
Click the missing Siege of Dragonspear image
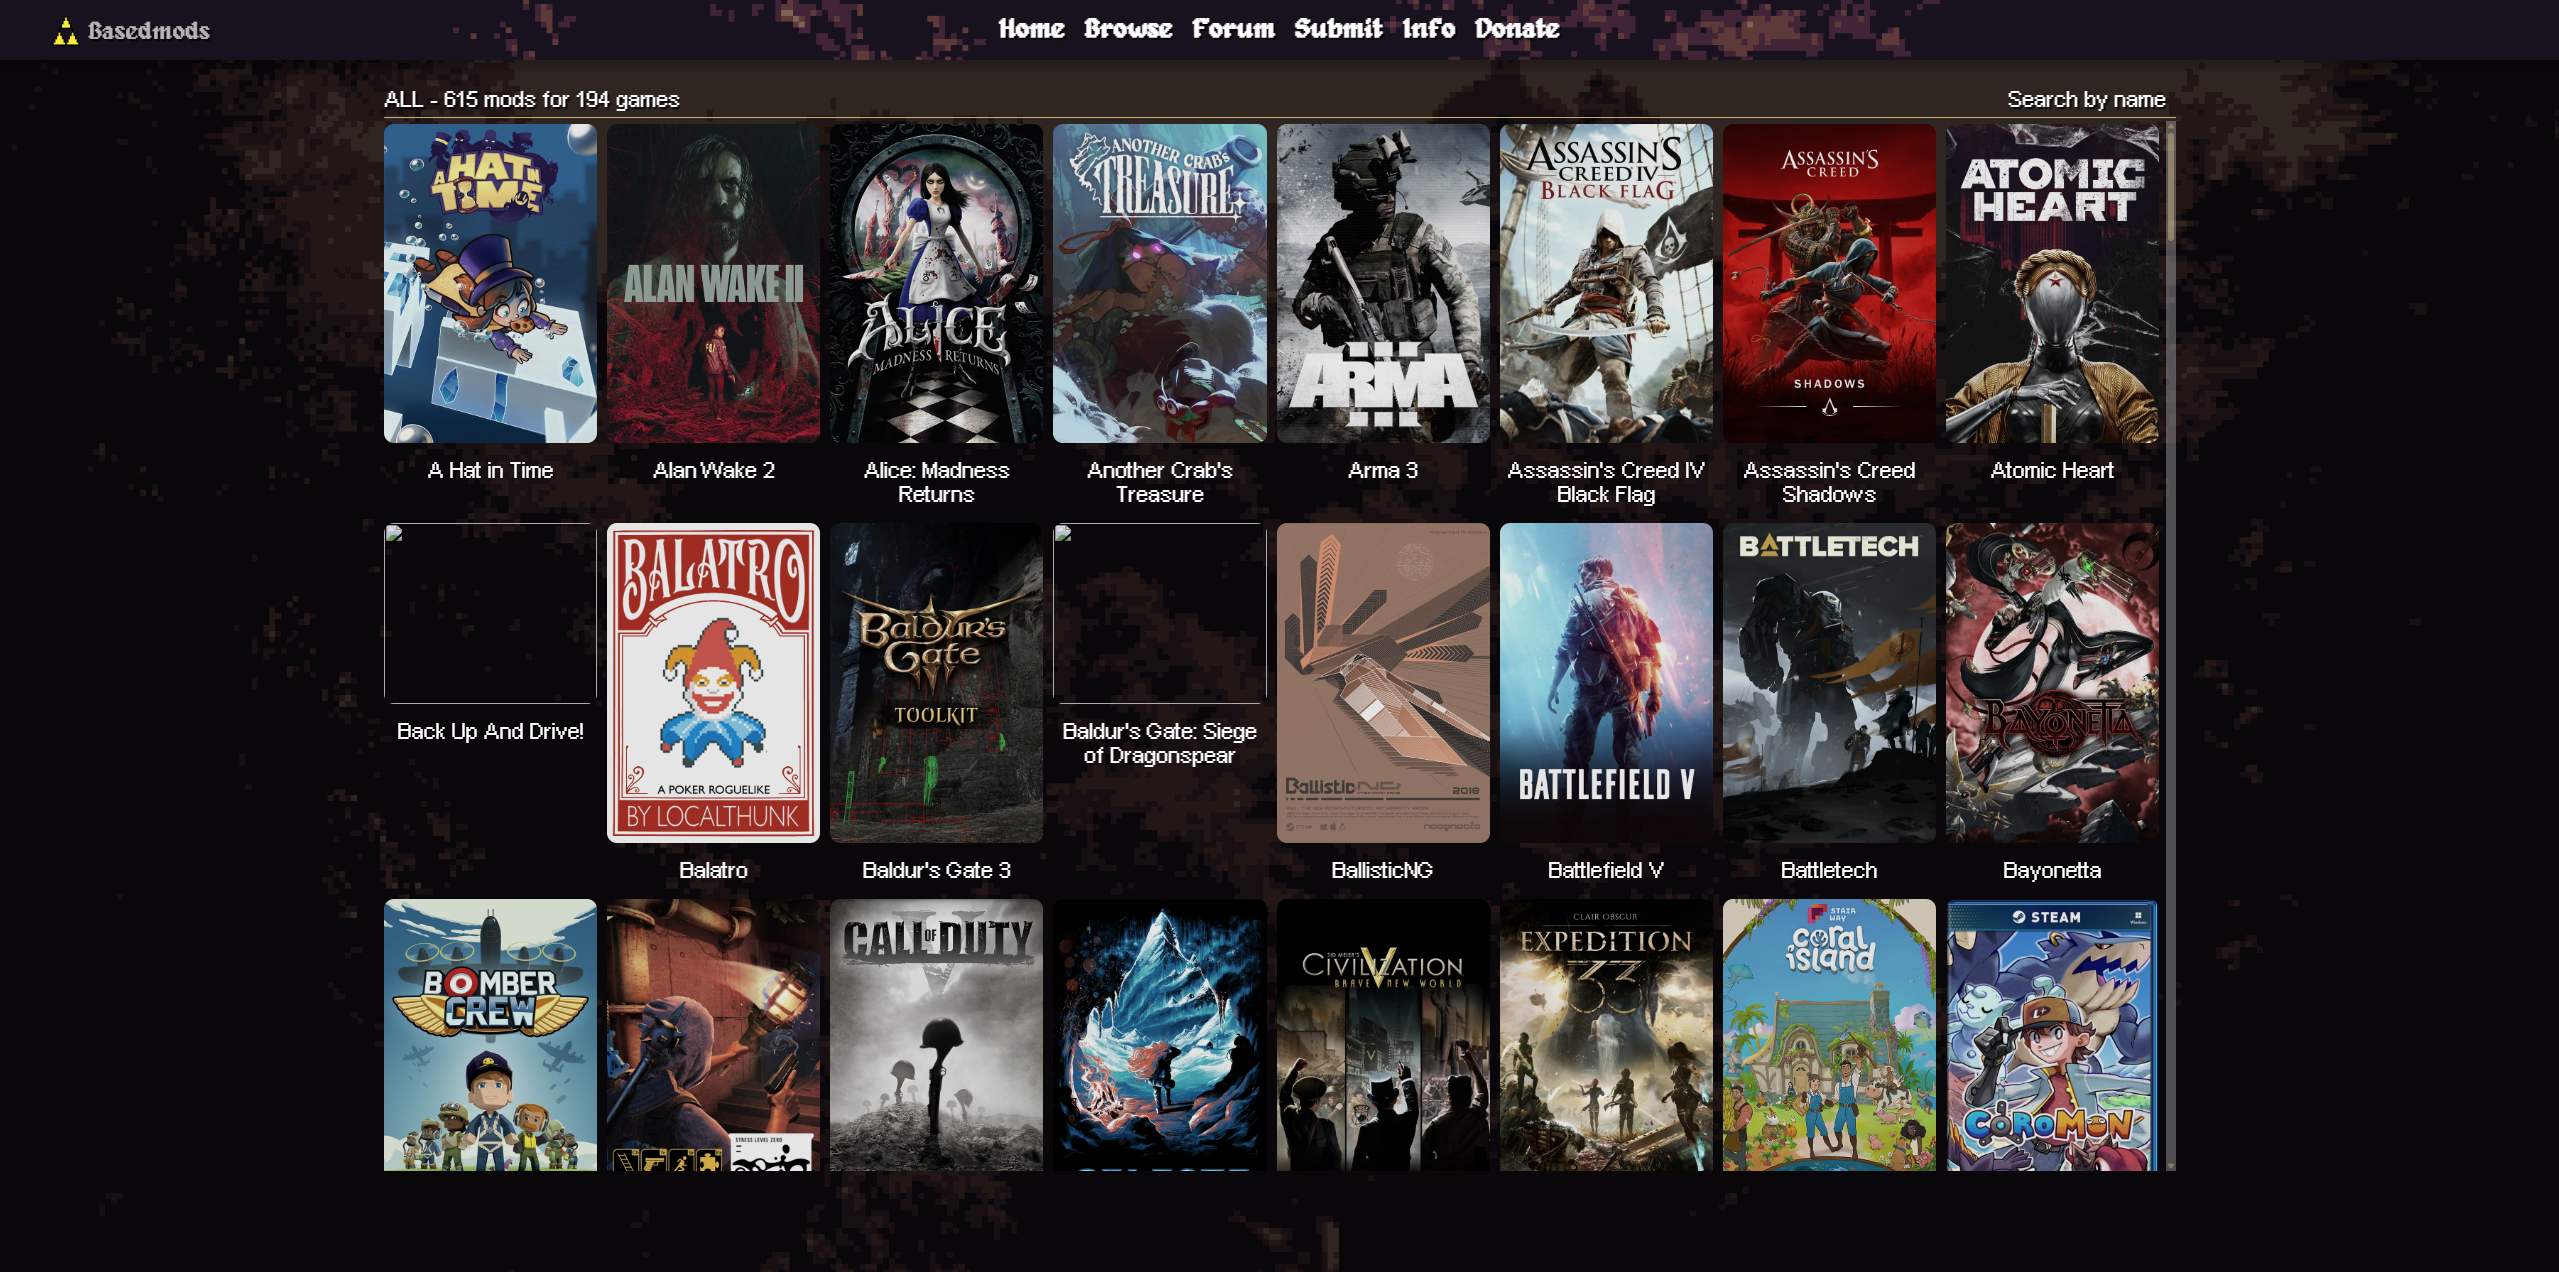(1160, 613)
